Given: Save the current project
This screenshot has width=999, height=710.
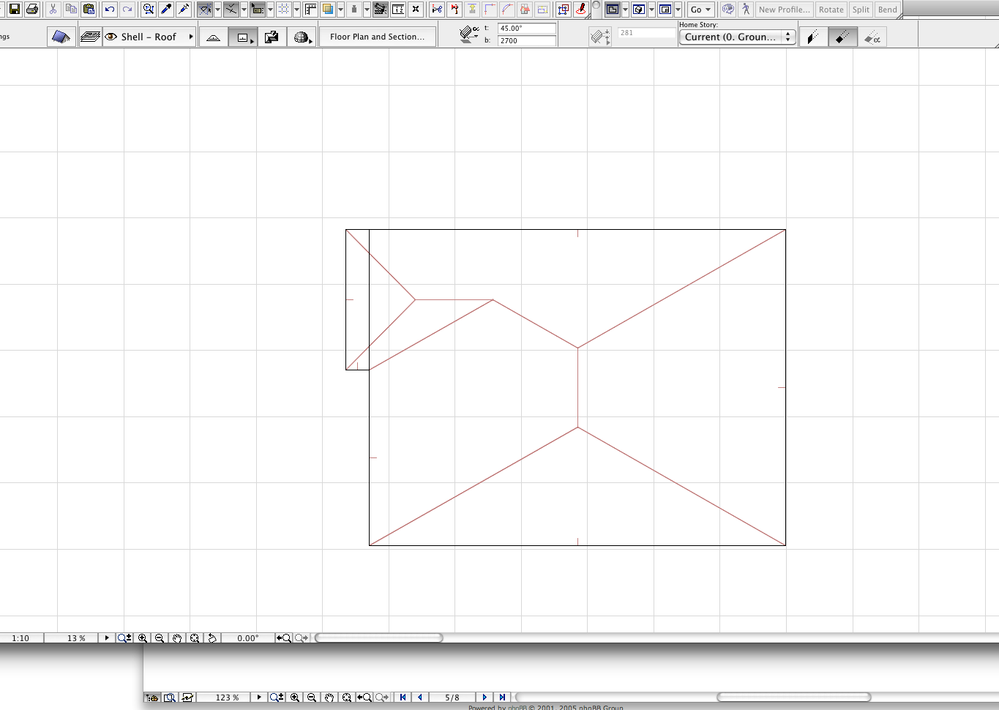Looking at the screenshot, I should click(x=13, y=9).
